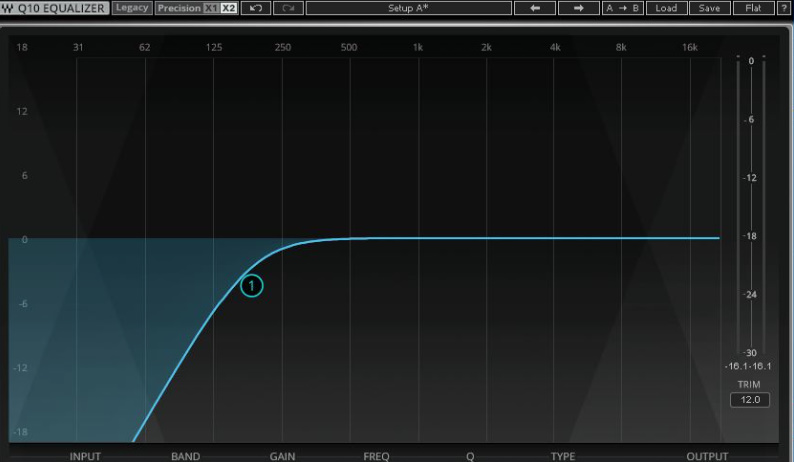Open the Load preset menu
Viewport: 794px width, 462px height.
pyautogui.click(x=666, y=8)
